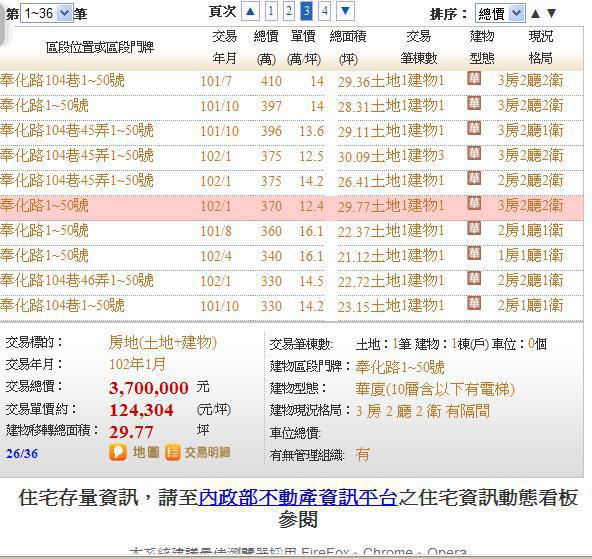Go to previous page with up arrow
Viewport: 592px width, 559px height.
[x=250, y=11]
